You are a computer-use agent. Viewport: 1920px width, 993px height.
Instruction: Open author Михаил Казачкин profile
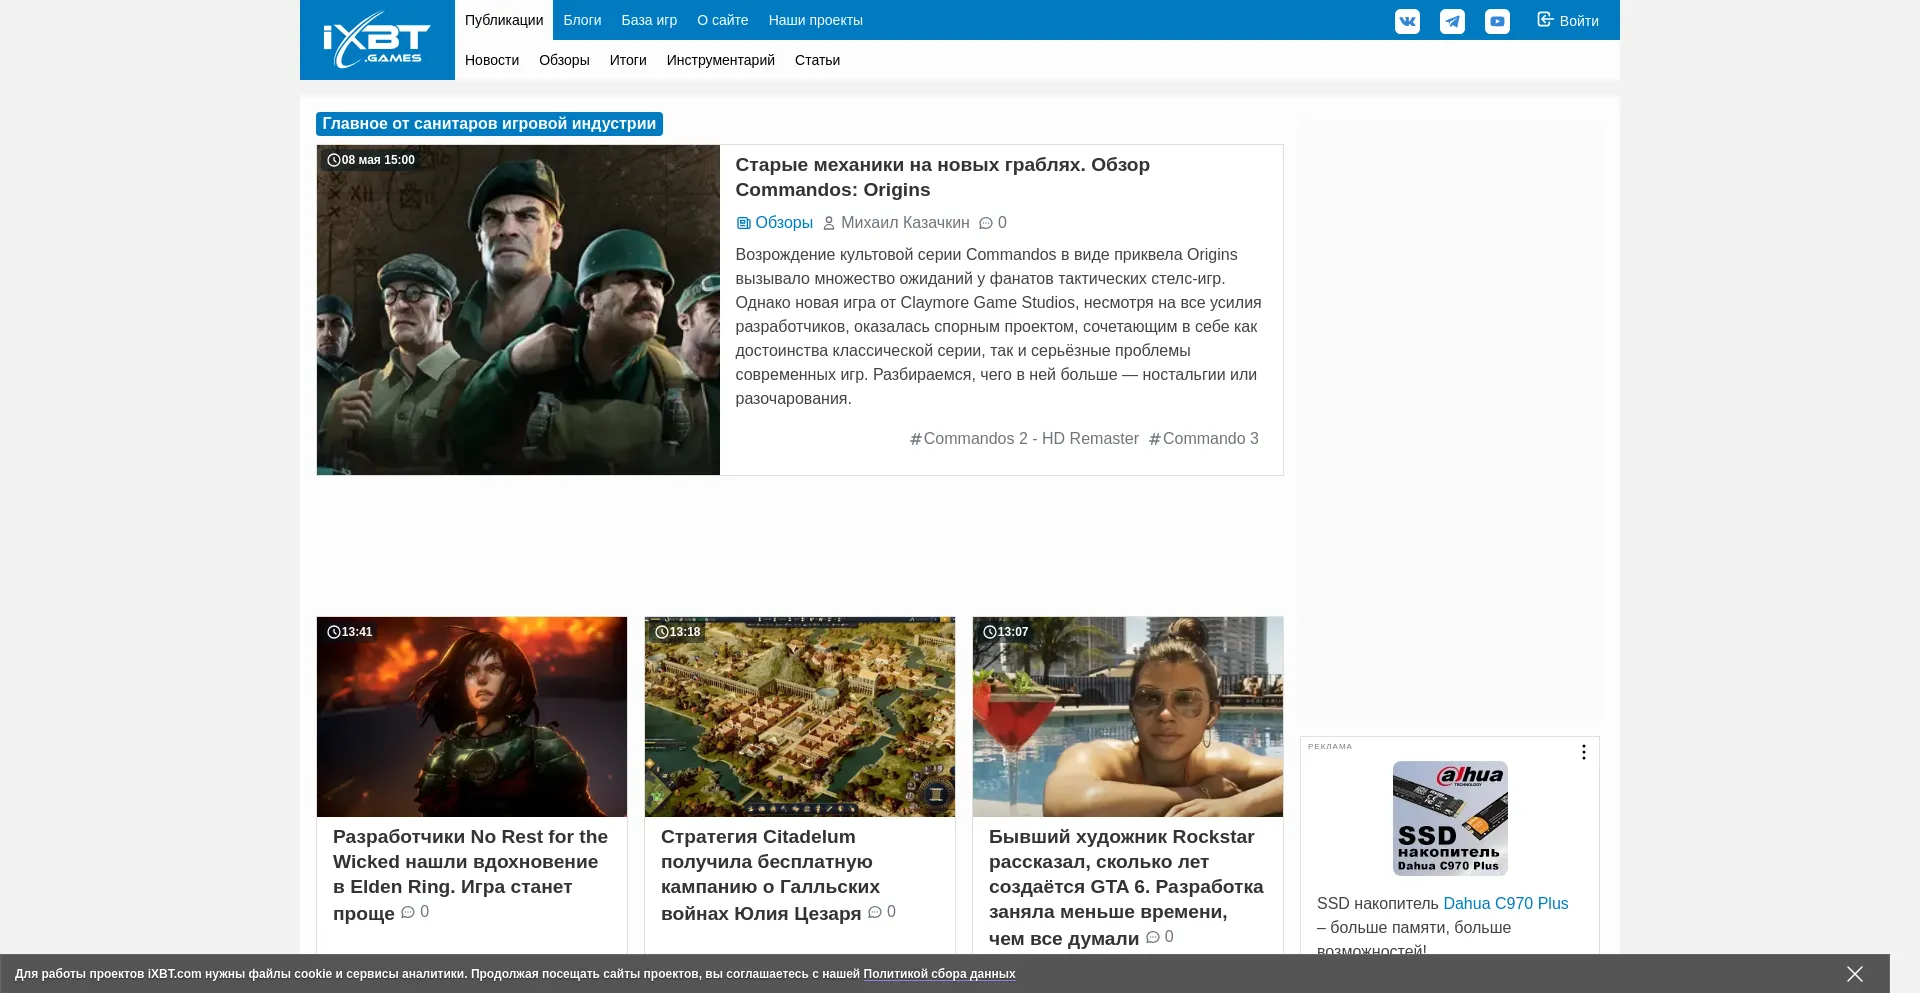pyautogui.click(x=905, y=223)
